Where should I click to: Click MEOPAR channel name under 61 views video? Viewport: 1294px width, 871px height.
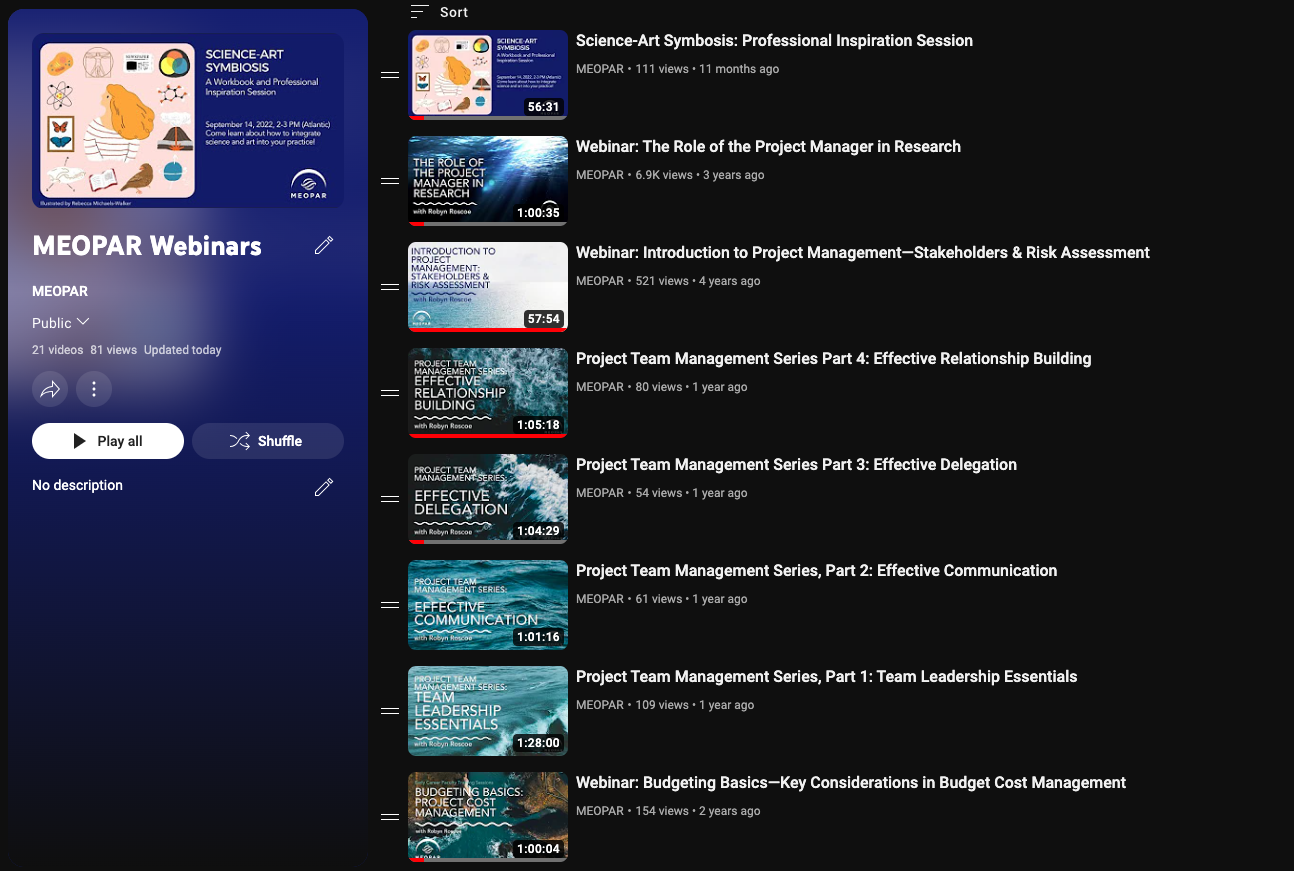coord(600,599)
